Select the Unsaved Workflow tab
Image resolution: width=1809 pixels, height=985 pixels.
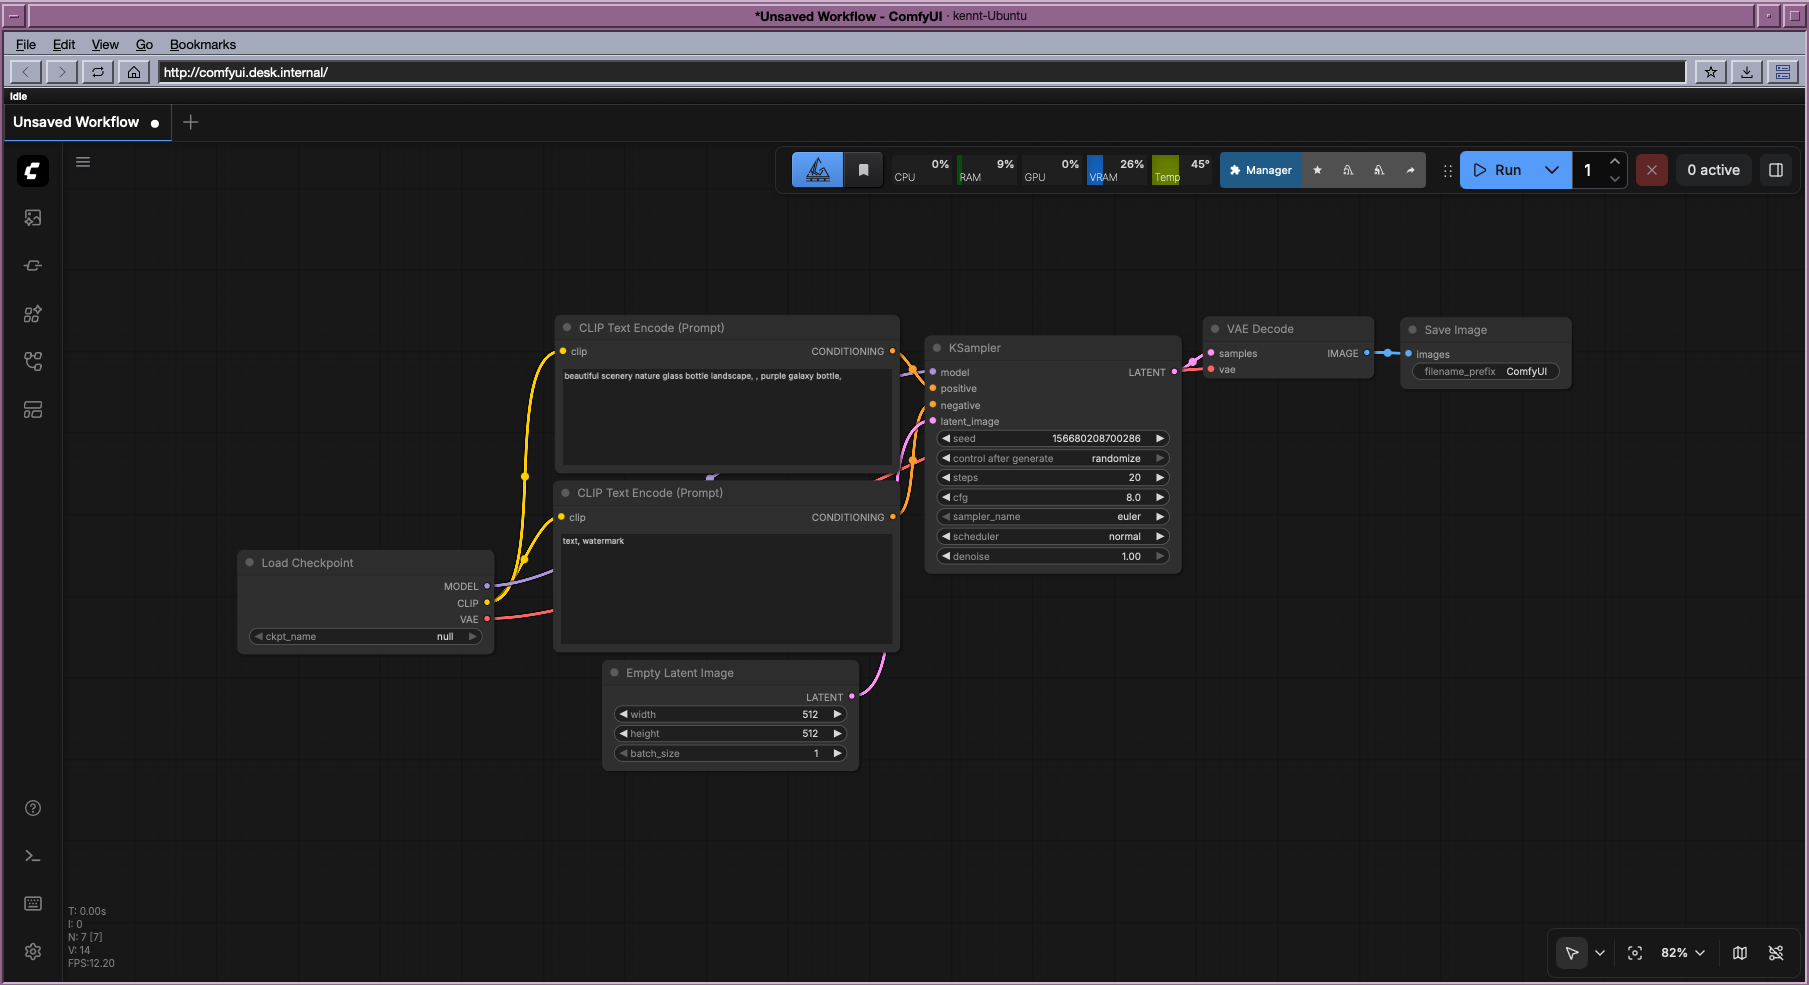point(86,122)
